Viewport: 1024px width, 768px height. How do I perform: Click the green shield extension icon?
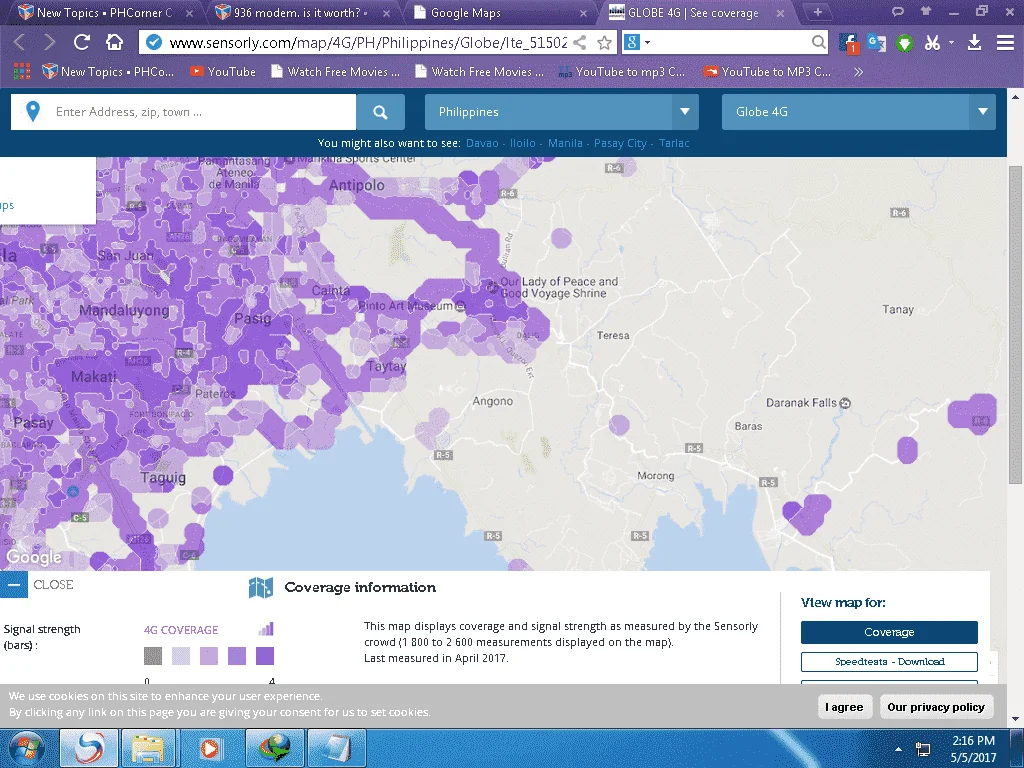904,43
